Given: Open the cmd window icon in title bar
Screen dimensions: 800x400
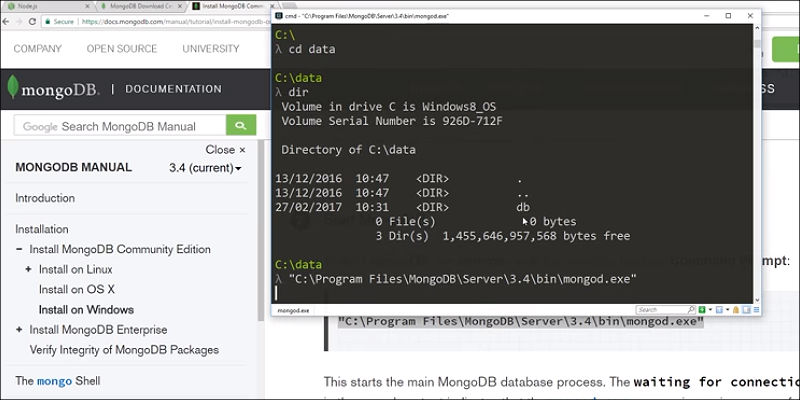Looking at the screenshot, I should (x=279, y=16).
